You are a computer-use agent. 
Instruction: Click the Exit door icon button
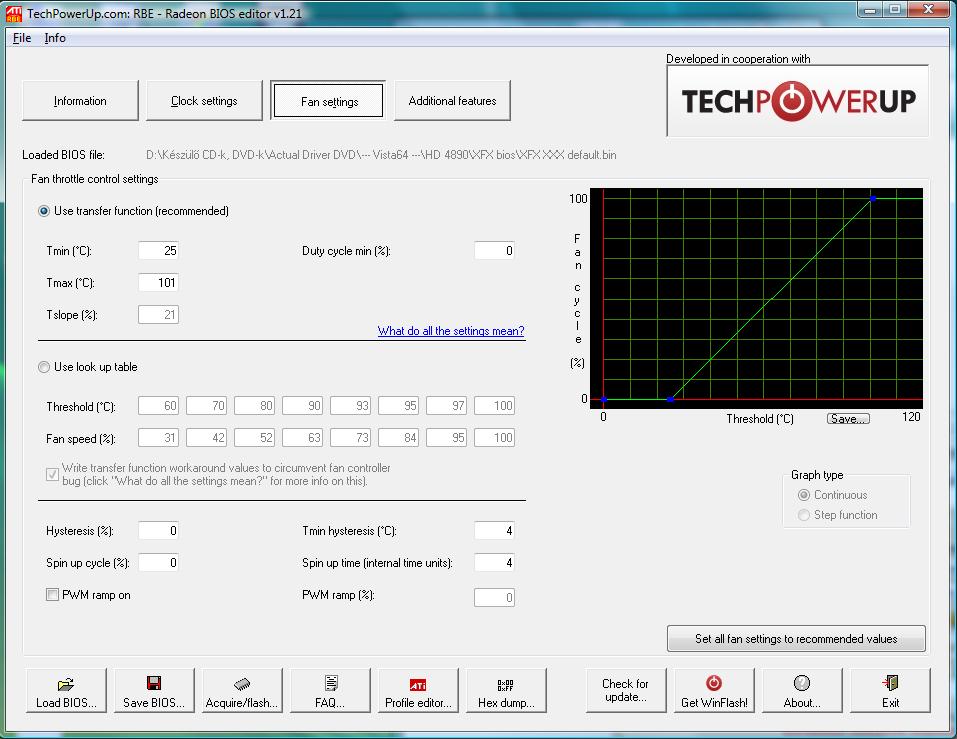[x=890, y=690]
